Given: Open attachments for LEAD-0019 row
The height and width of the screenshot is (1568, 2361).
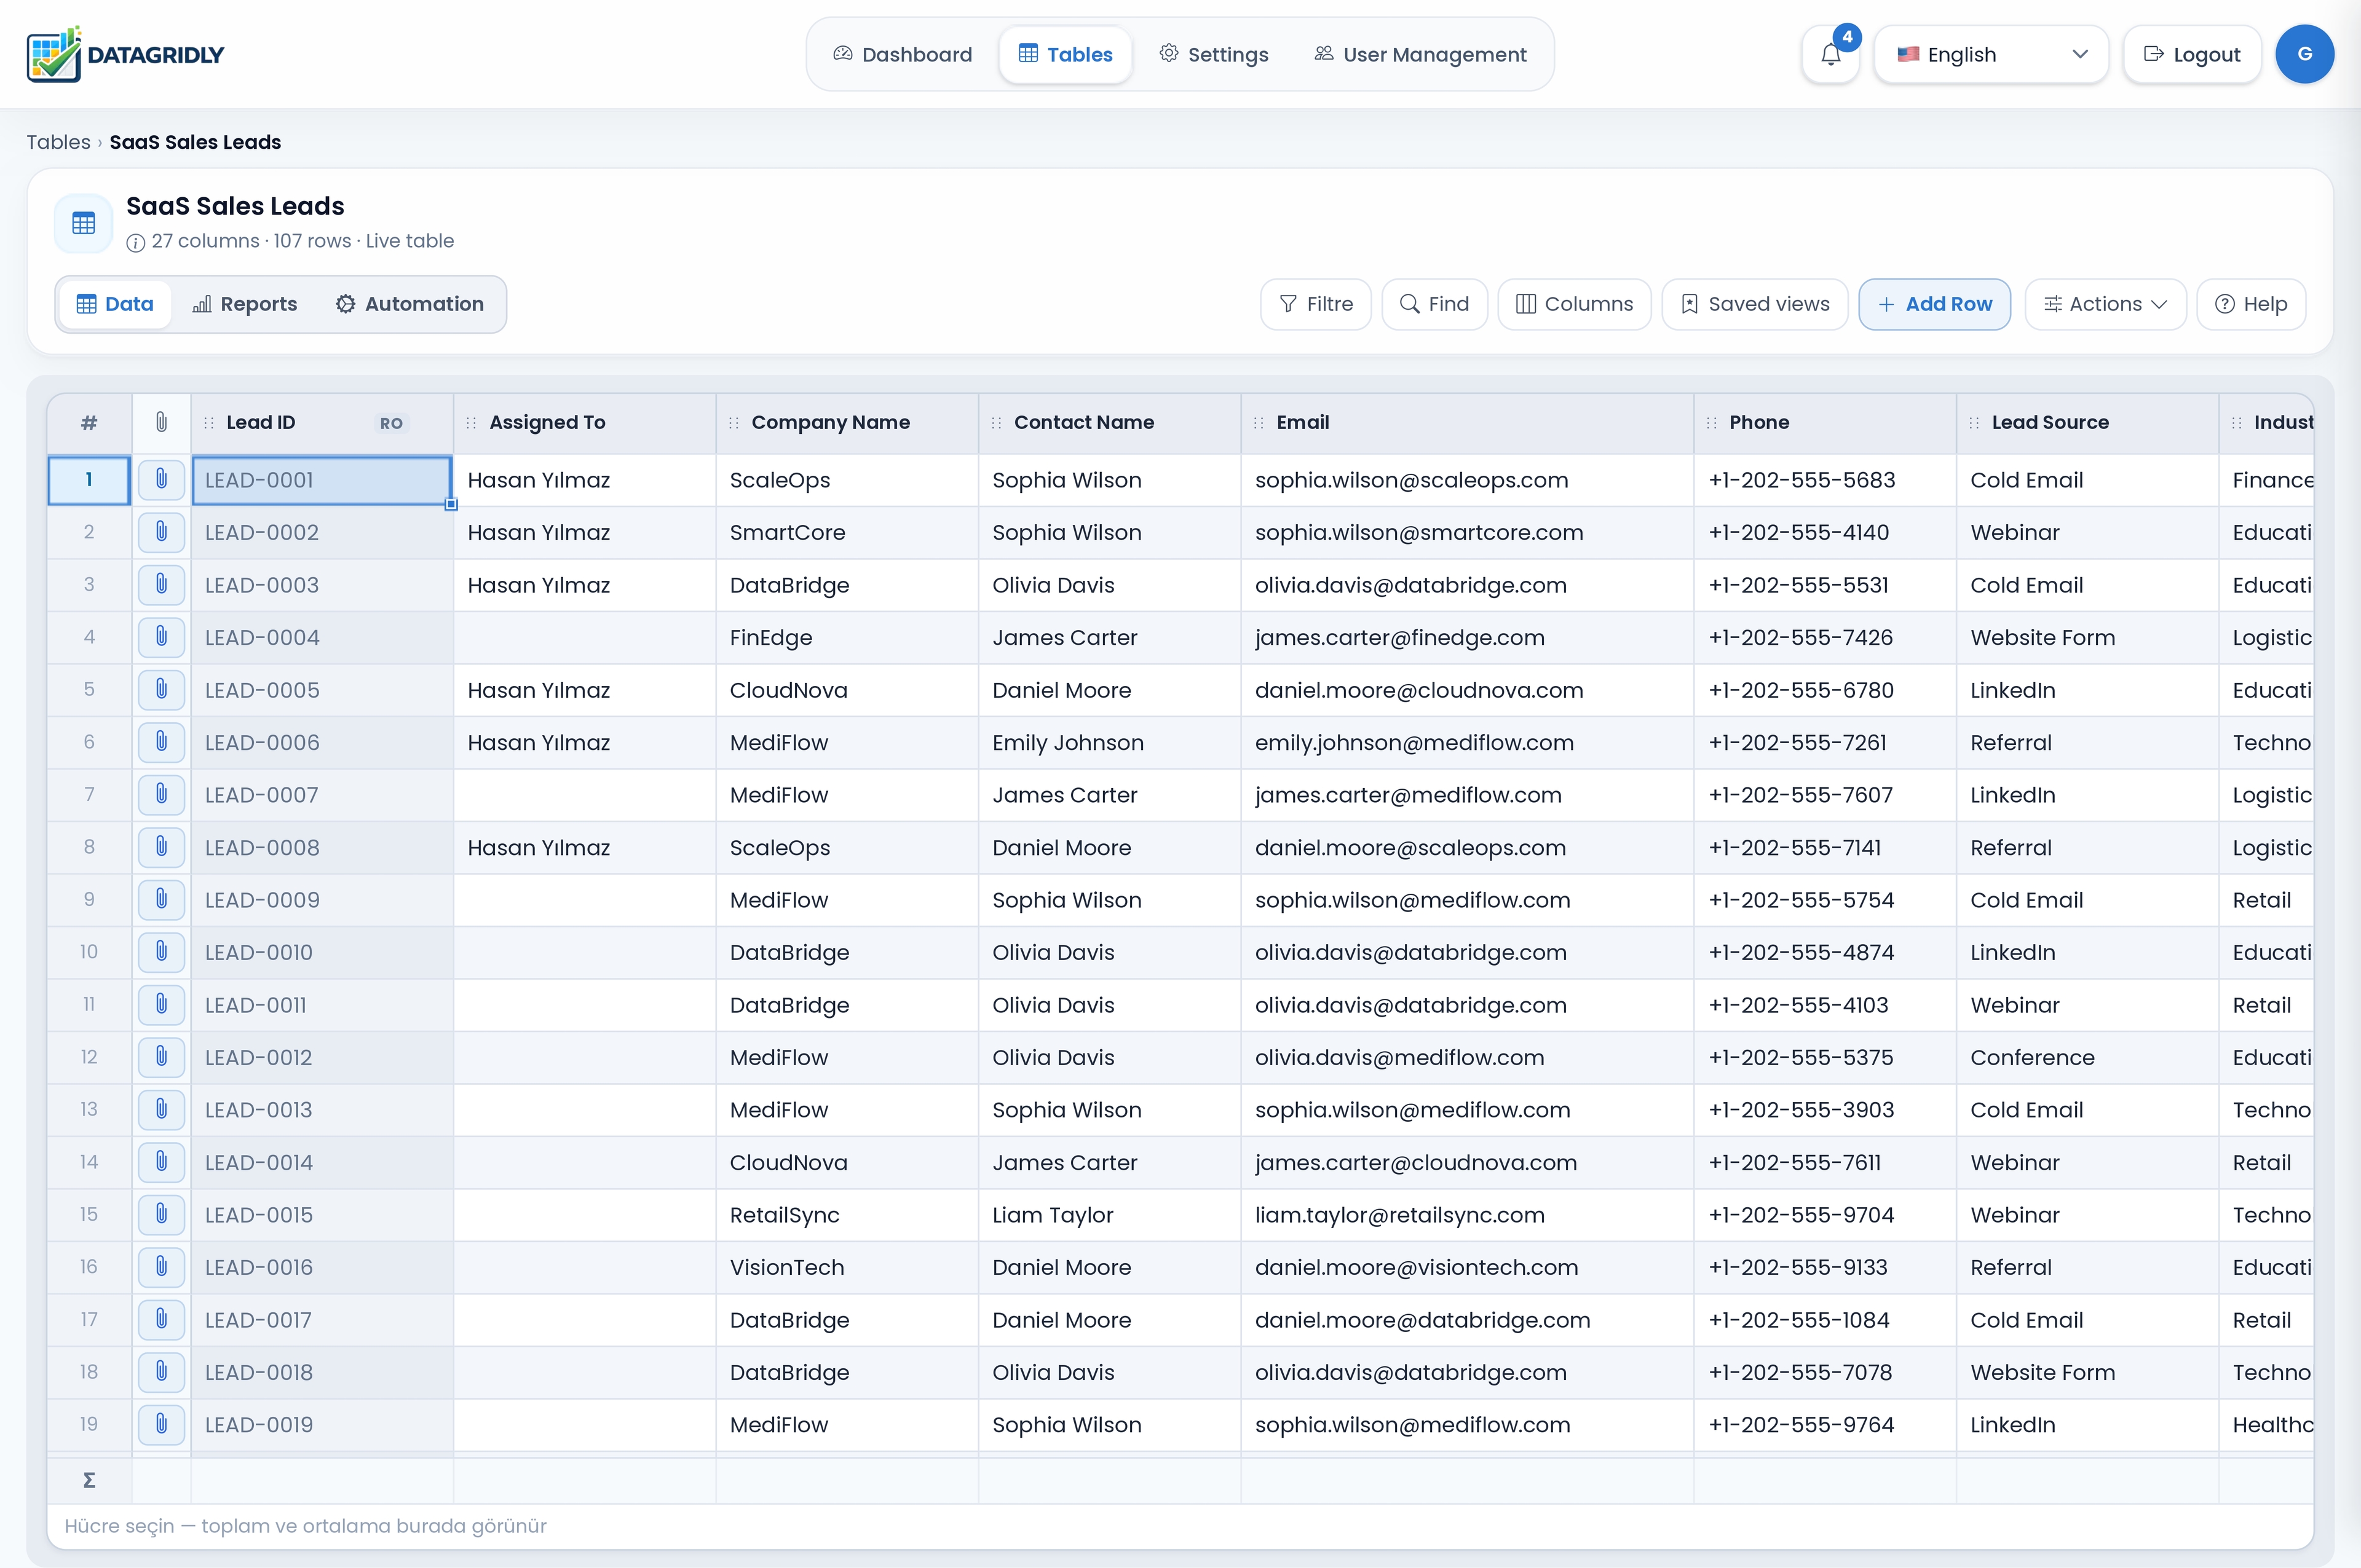Looking at the screenshot, I should [x=161, y=1425].
